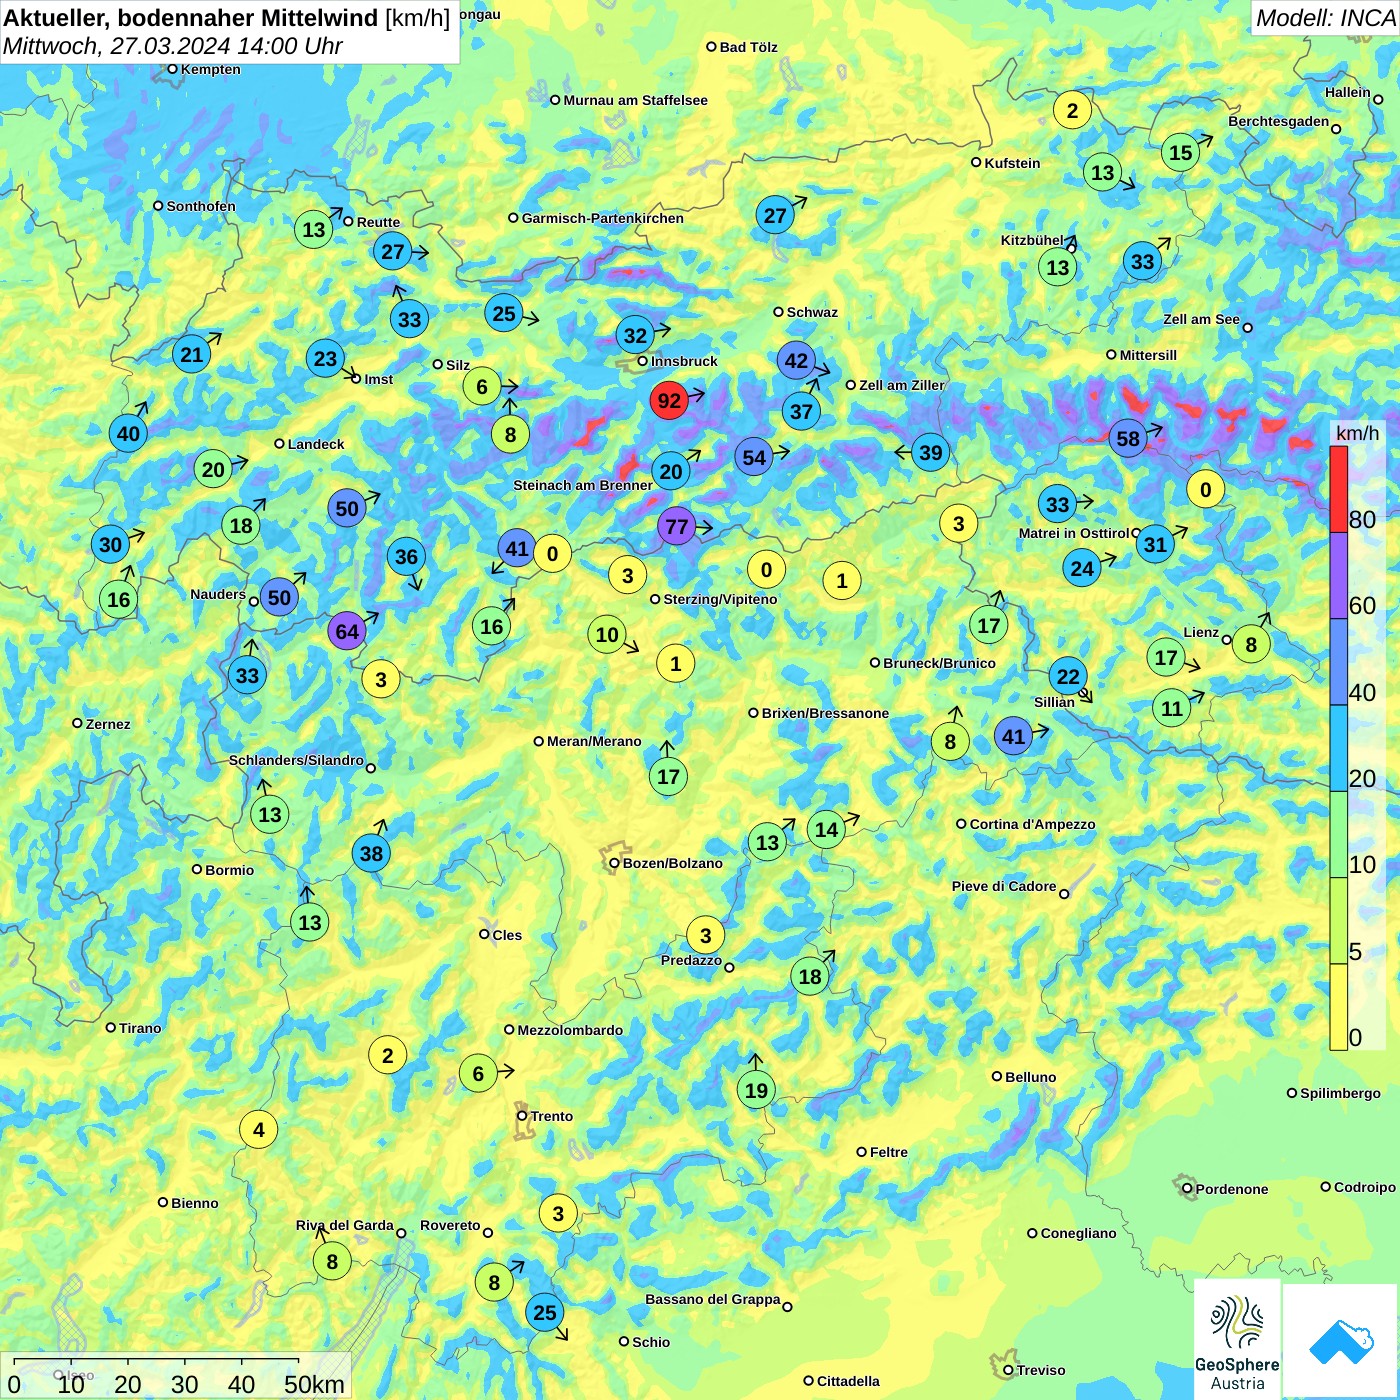
Task: Select the Kempten city label
Action: point(210,69)
